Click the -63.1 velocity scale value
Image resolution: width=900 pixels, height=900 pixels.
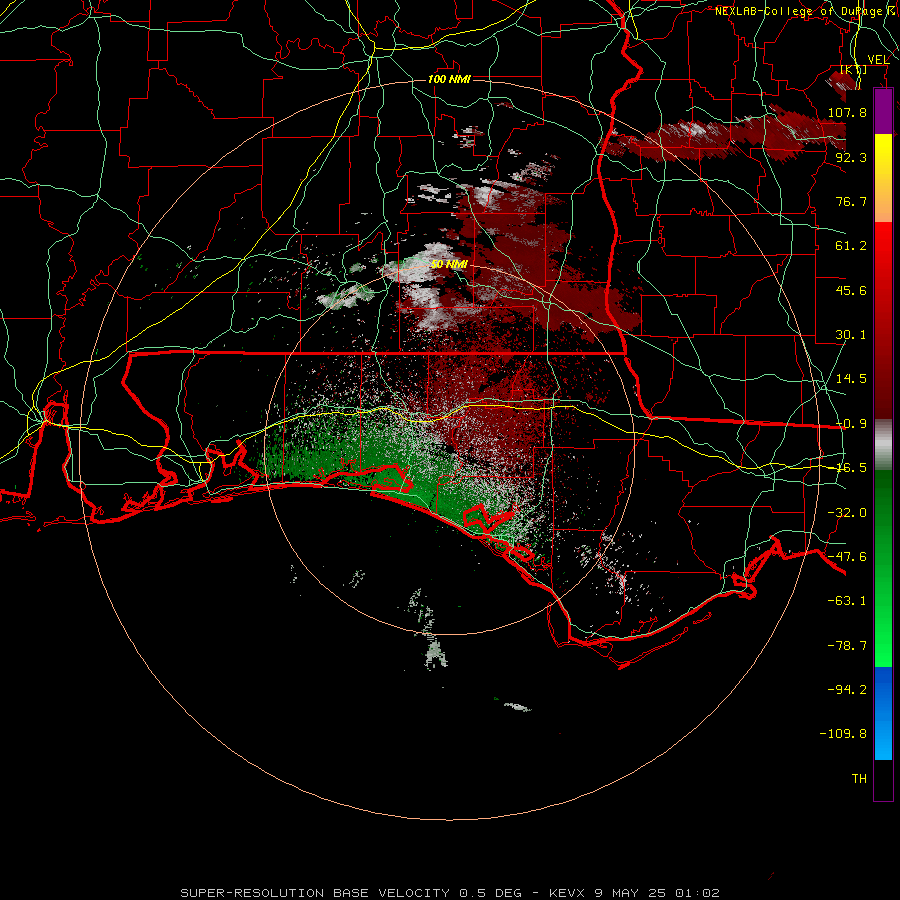847,600
